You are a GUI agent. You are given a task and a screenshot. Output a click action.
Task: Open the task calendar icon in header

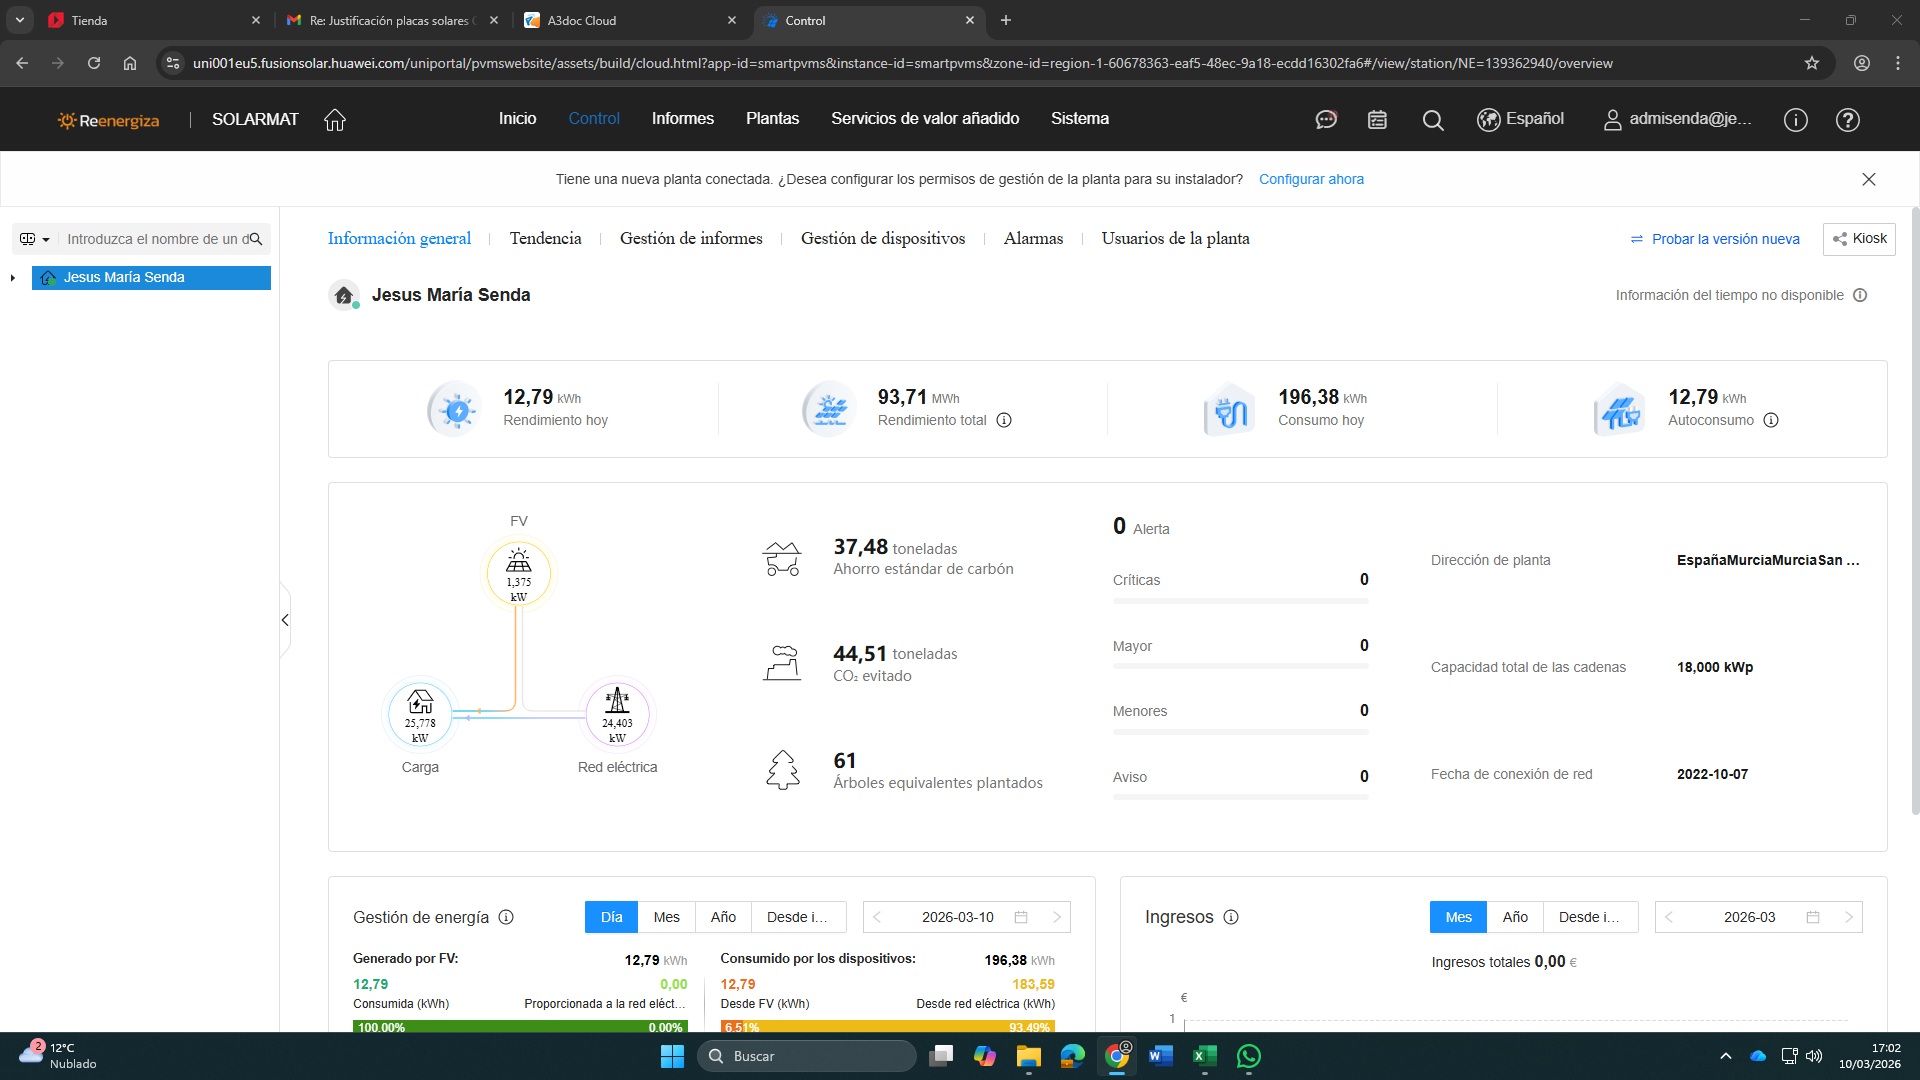[1377, 120]
